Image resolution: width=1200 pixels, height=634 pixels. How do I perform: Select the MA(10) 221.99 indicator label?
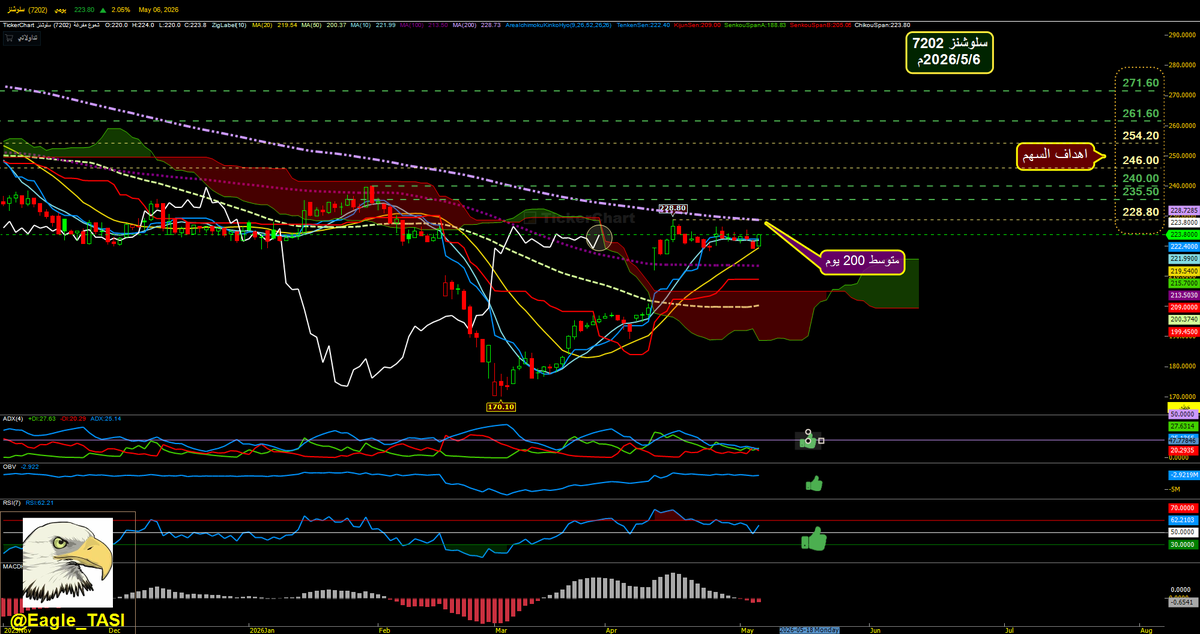click(x=373, y=25)
